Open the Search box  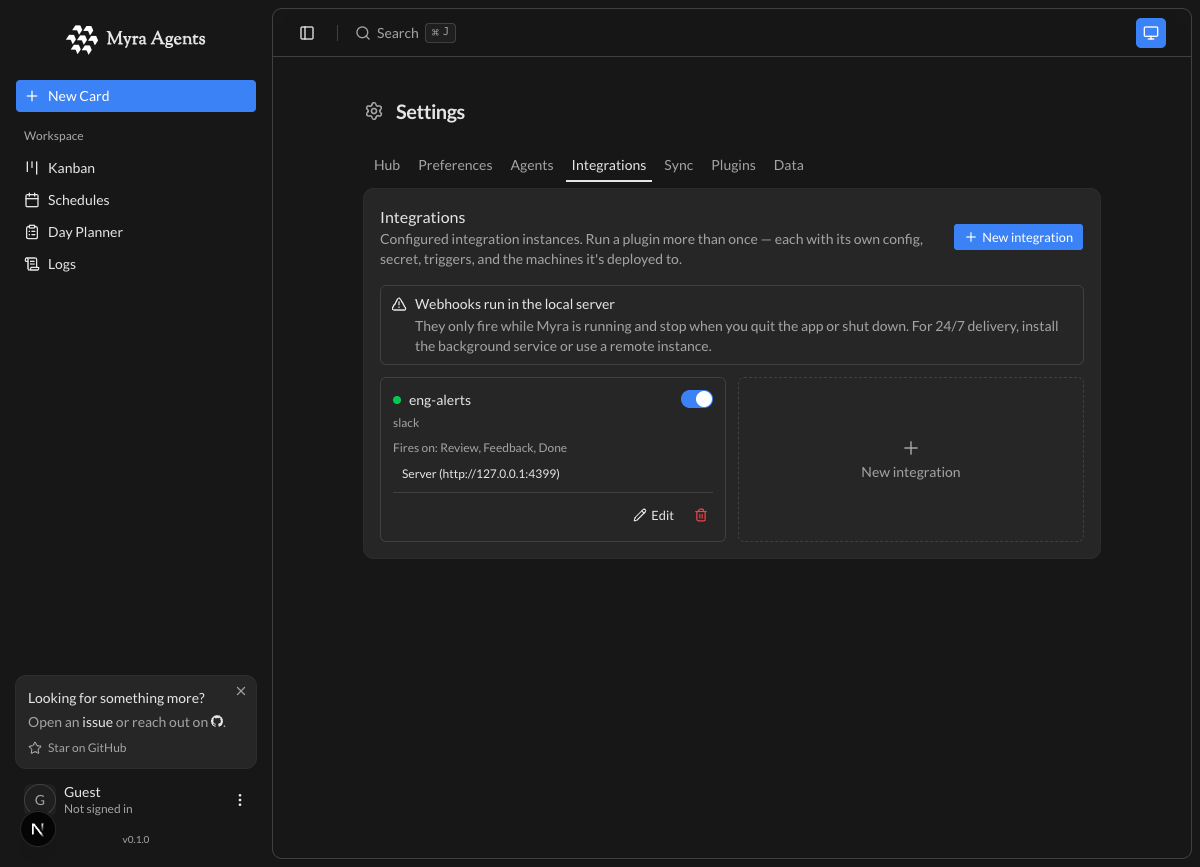[x=405, y=33]
